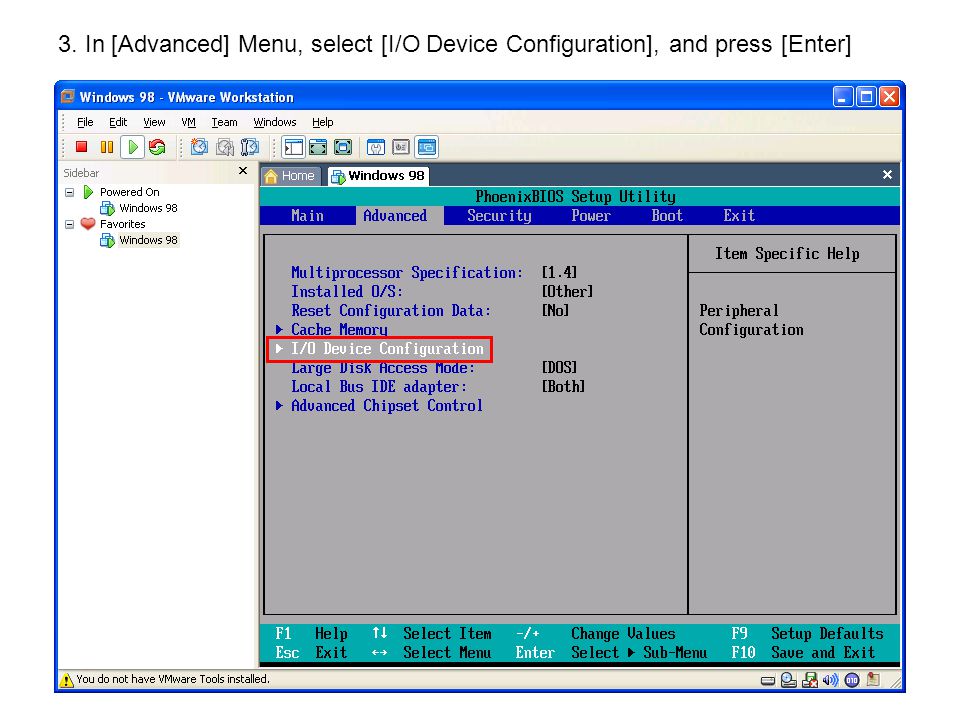This screenshot has height=720, width=960.
Task: Click the Item Specific Help heading
Action: click(787, 253)
